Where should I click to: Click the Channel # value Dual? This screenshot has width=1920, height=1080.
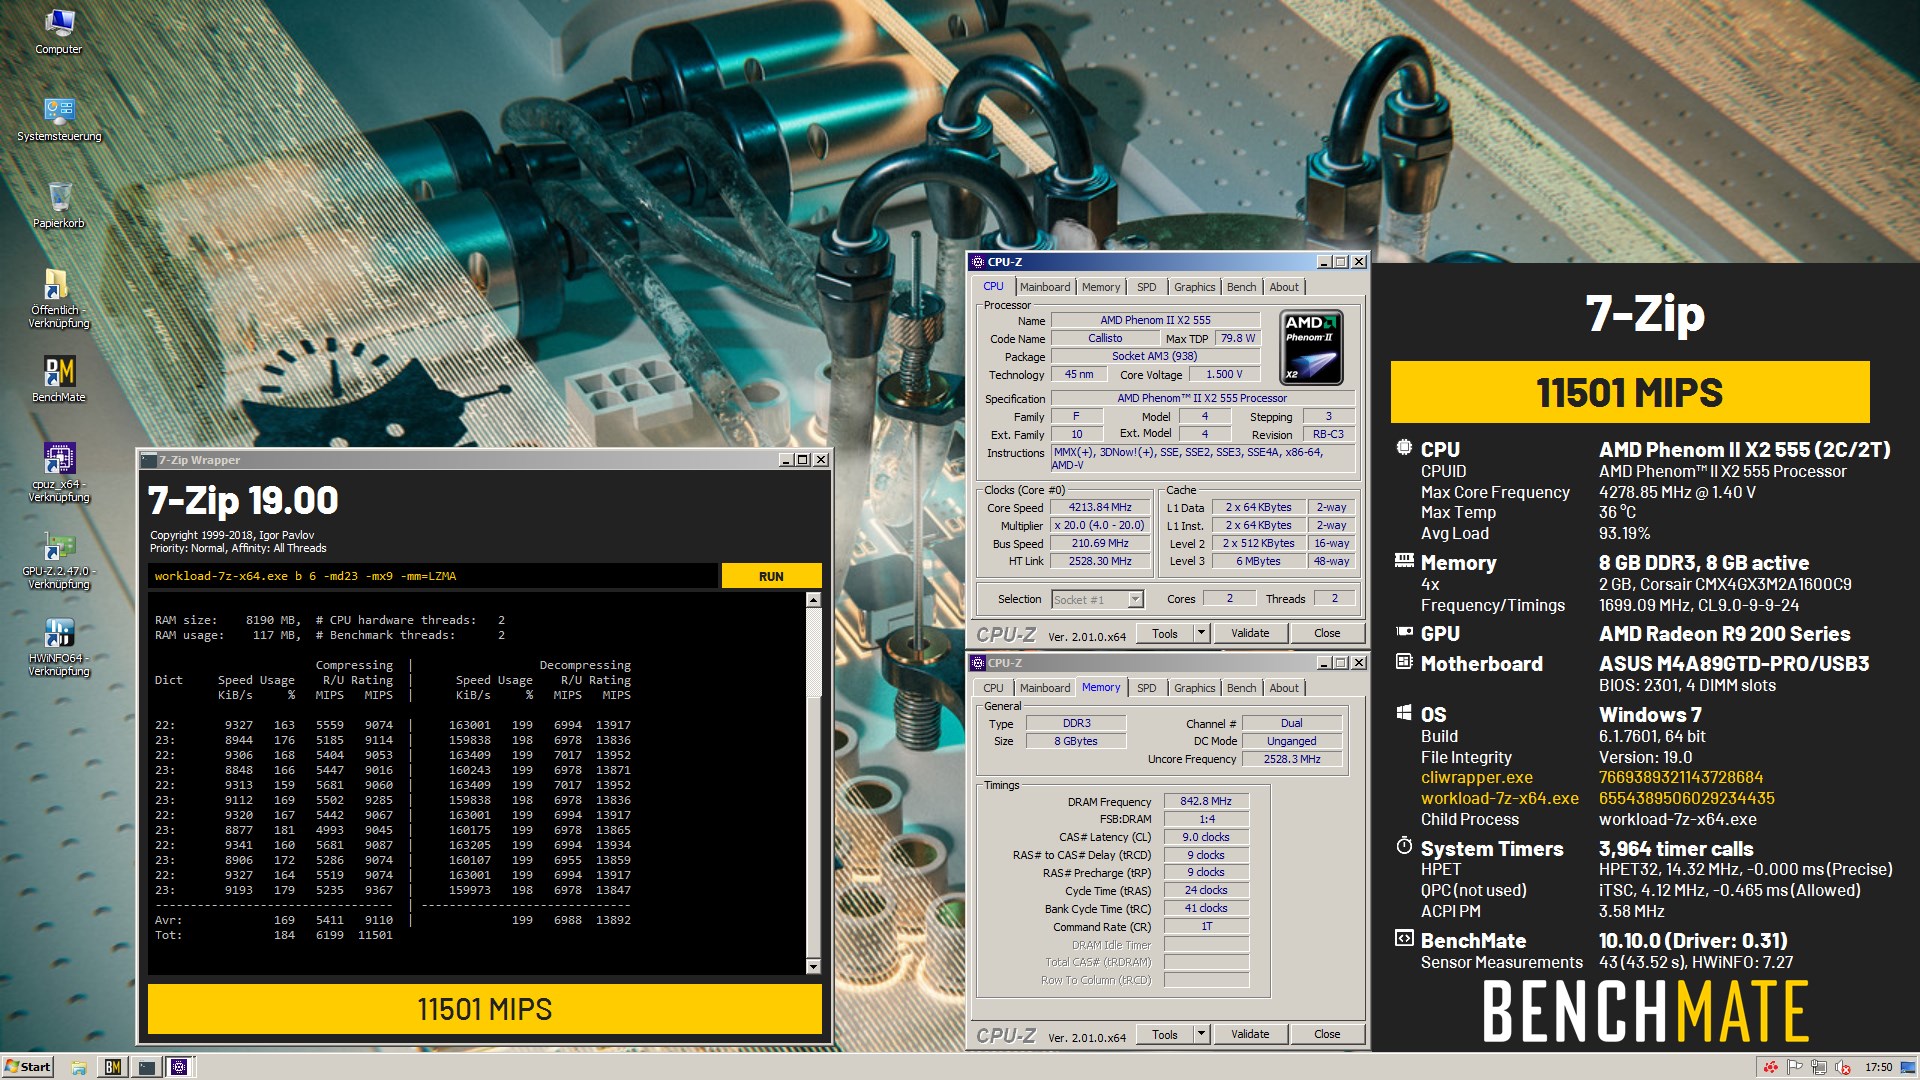1291,723
